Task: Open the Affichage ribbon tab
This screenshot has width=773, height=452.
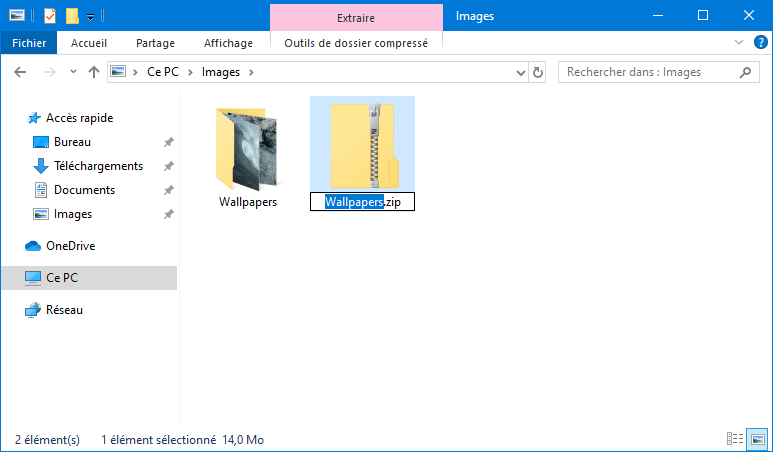Action: [228, 43]
